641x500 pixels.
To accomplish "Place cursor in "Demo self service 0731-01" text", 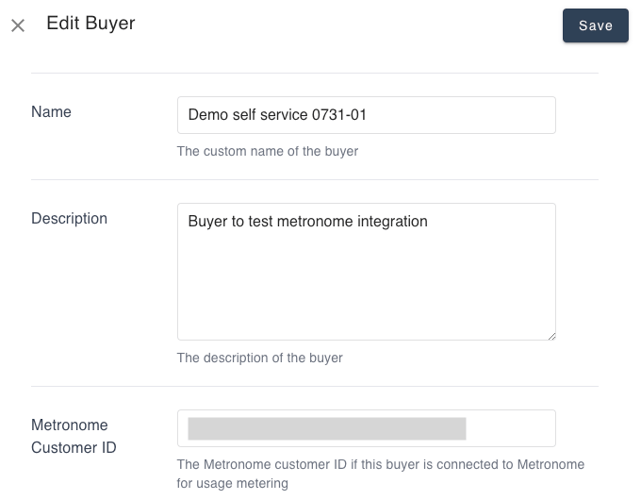I will (277, 115).
